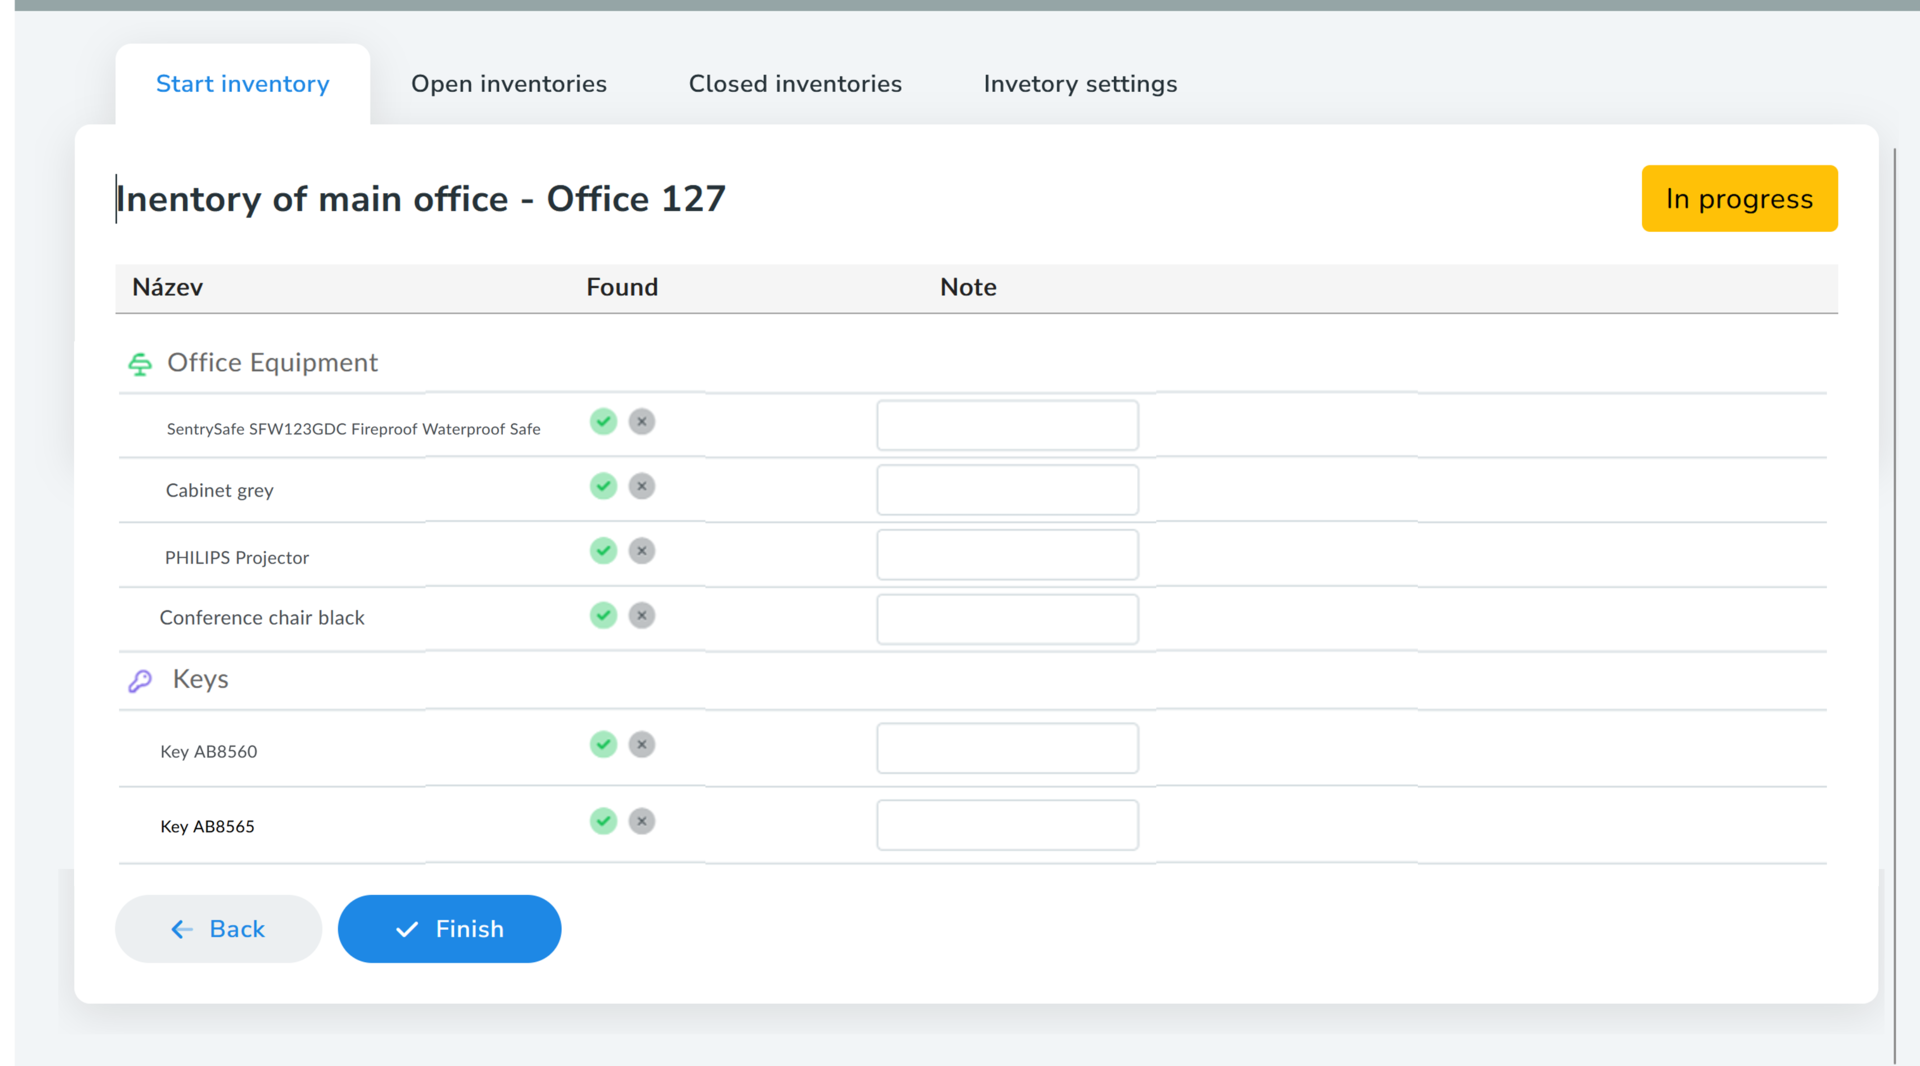Mark Key AB8560 as found
The image size is (1920, 1066).
(x=603, y=744)
